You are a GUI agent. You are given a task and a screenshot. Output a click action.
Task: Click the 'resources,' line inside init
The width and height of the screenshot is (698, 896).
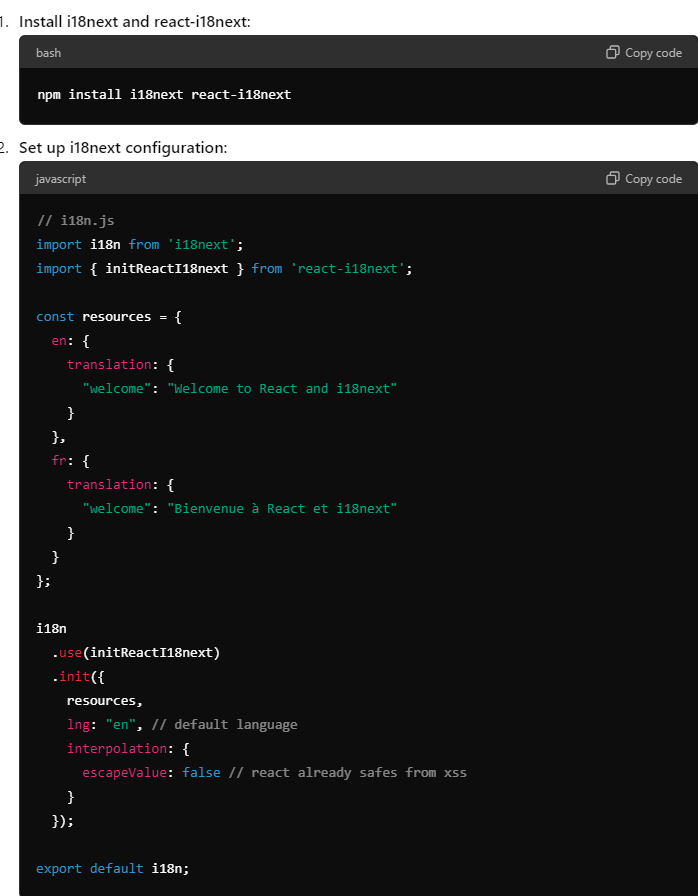coord(105,701)
